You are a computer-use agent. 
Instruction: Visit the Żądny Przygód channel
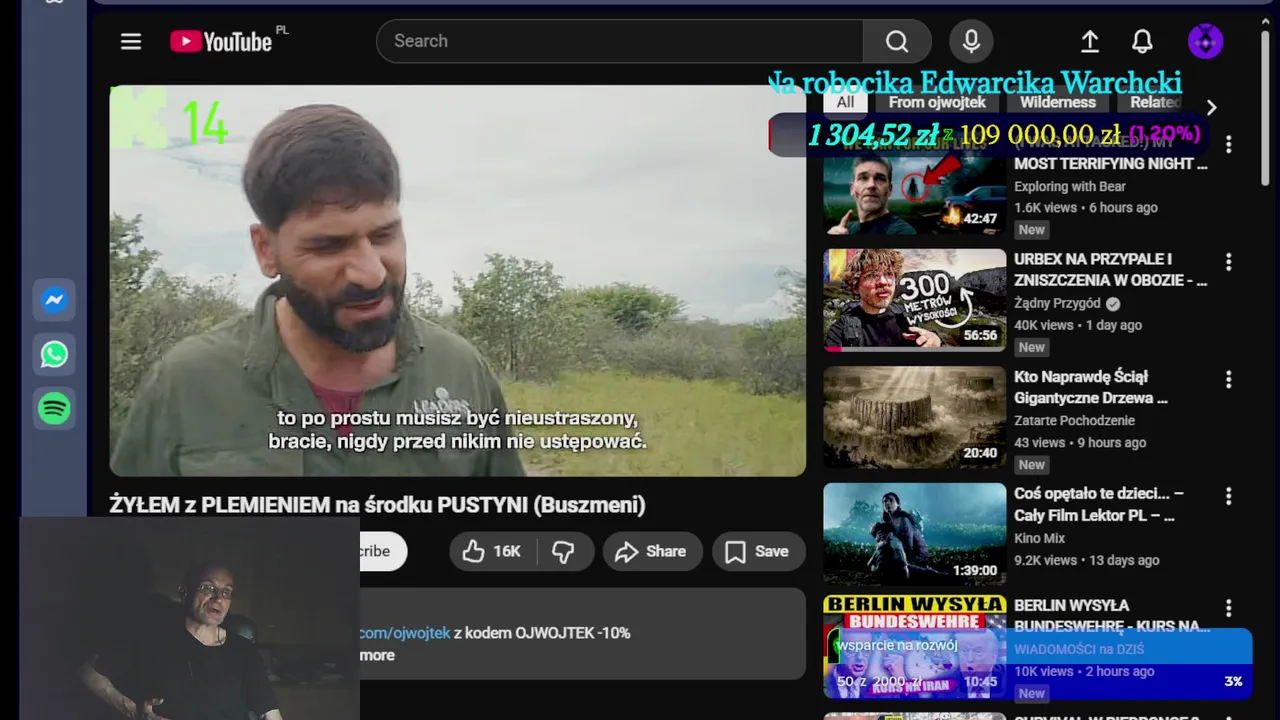1057,303
